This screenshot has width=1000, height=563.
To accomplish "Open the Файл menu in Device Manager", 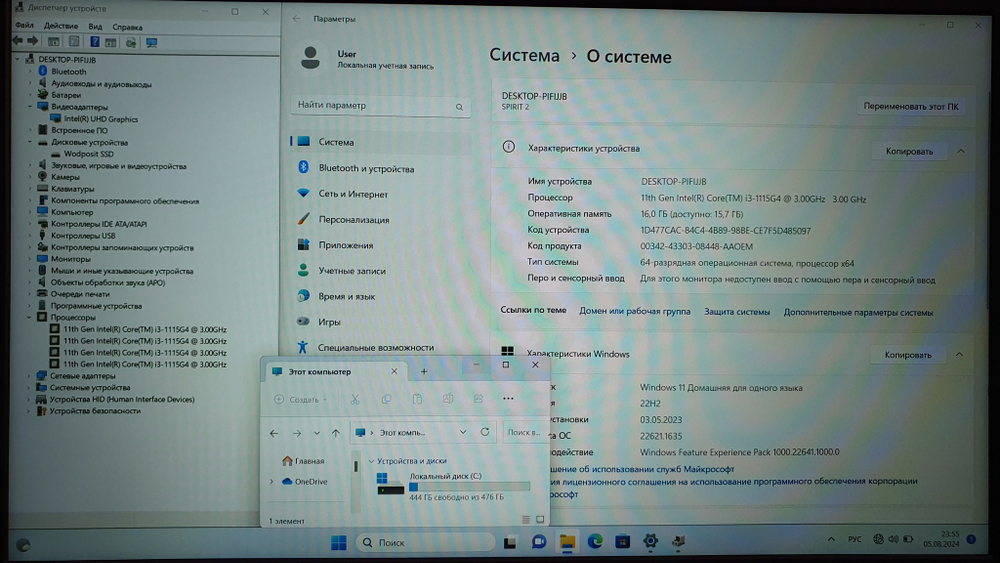I will [x=24, y=26].
